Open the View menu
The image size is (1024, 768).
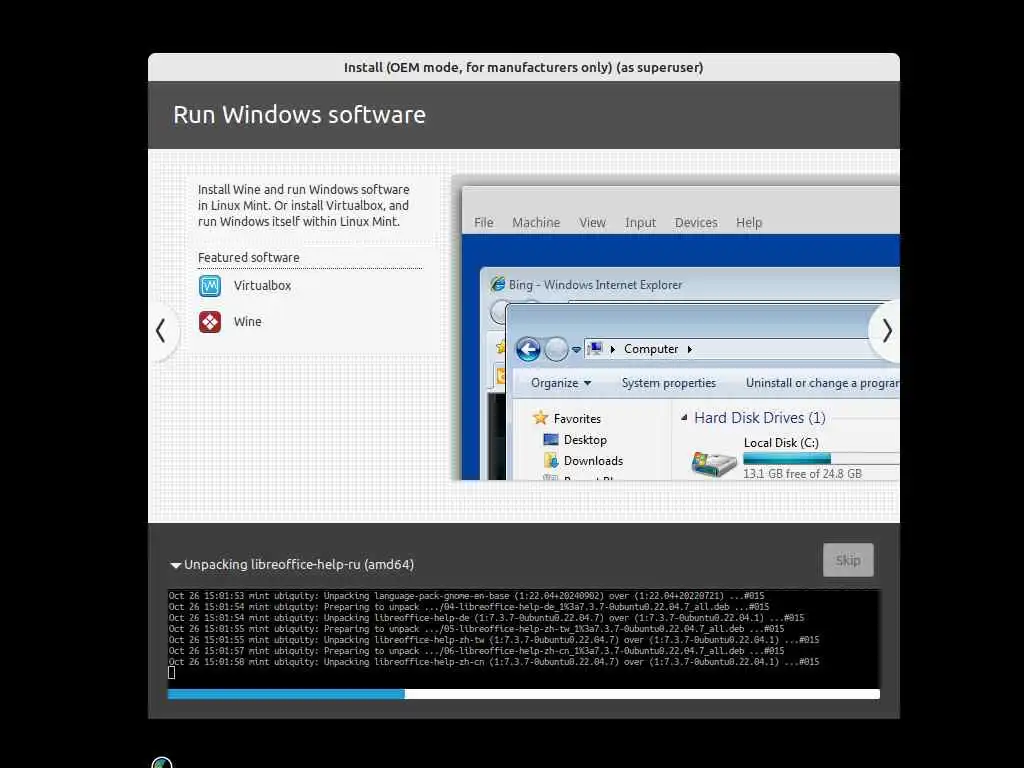[x=592, y=223]
